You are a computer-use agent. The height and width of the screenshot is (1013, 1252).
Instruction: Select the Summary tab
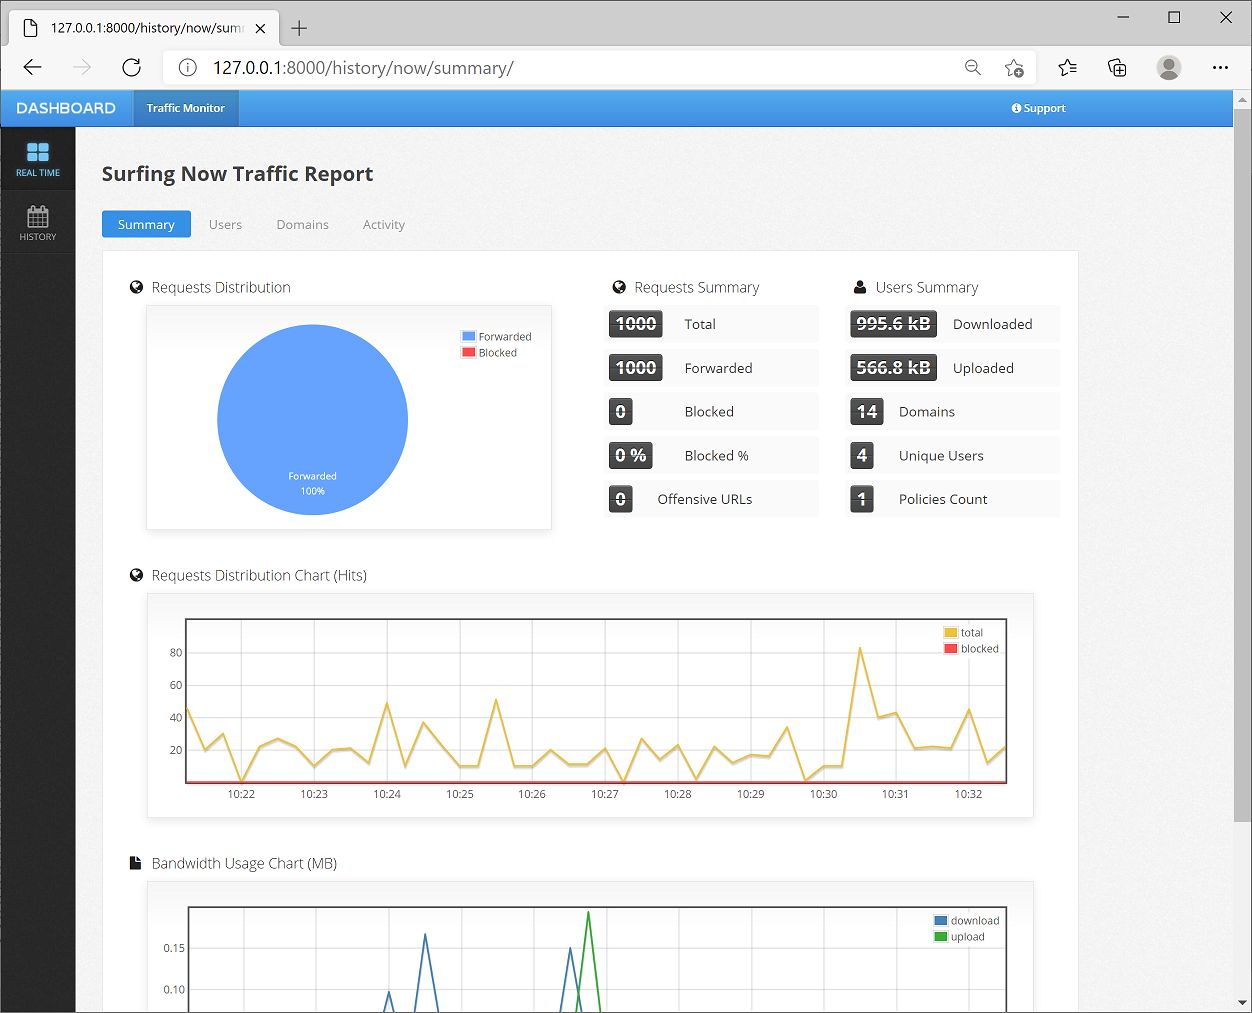coord(146,225)
